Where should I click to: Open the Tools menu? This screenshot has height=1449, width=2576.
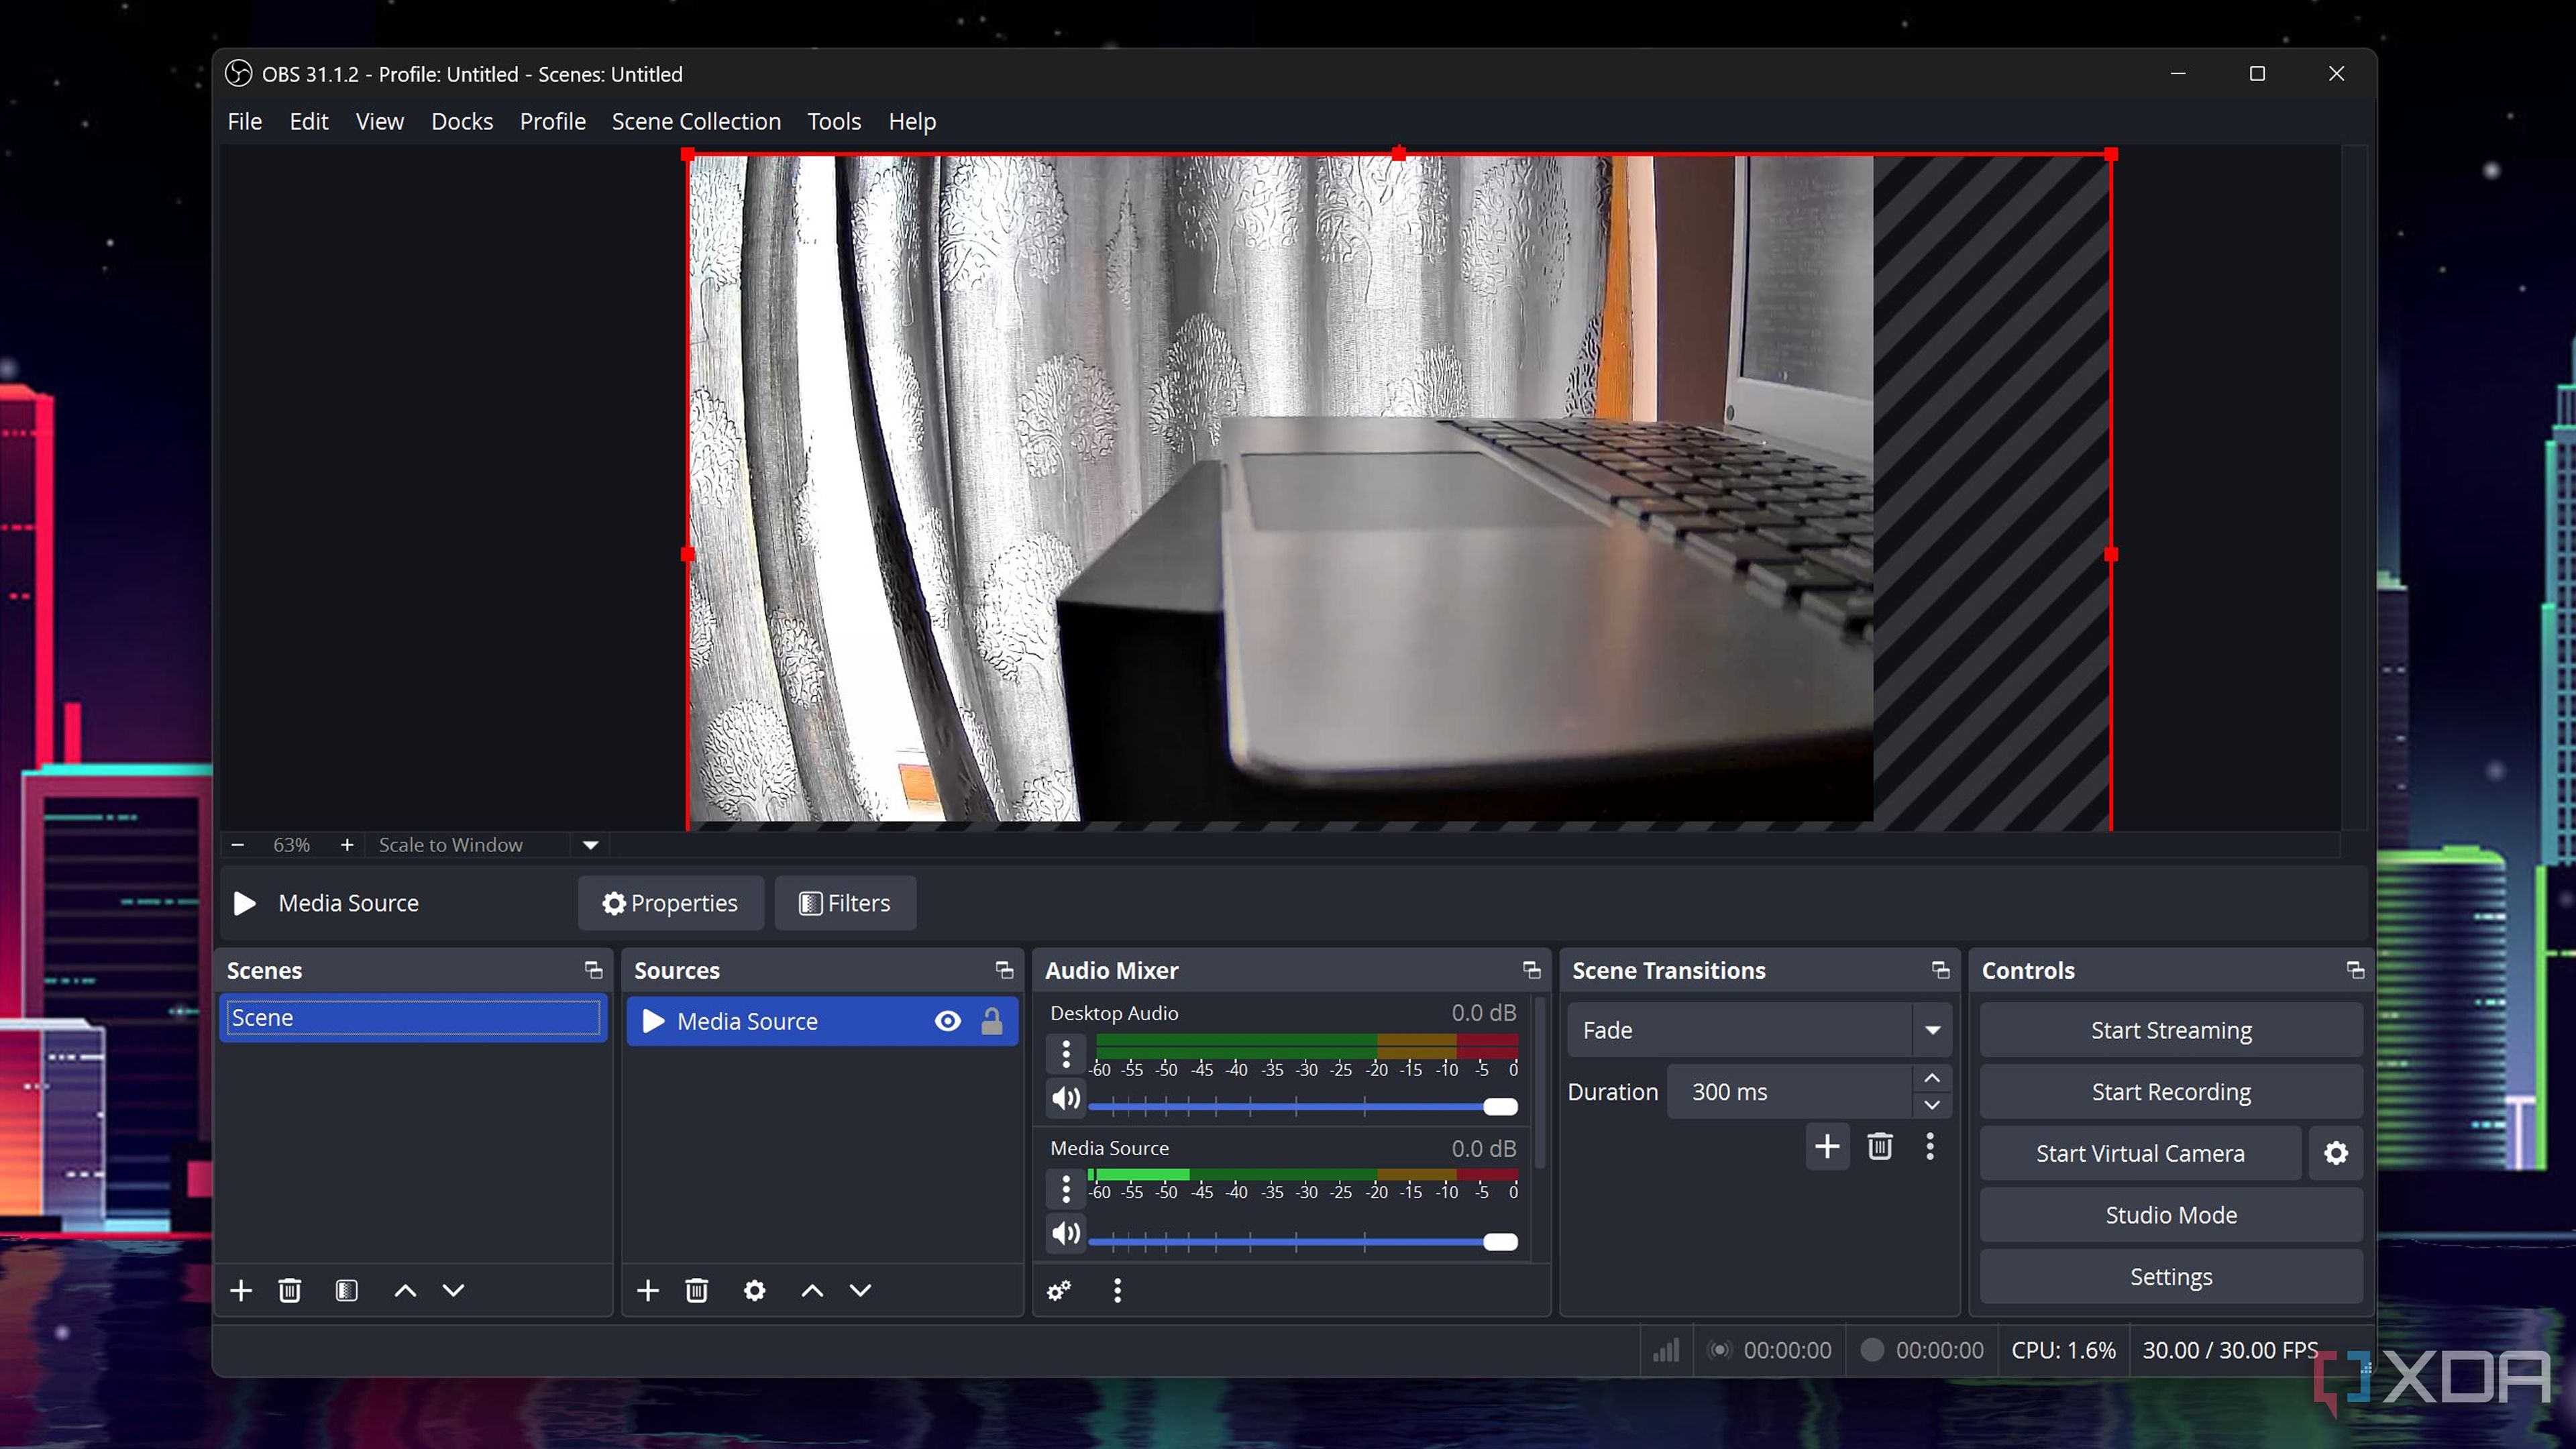tap(834, 121)
